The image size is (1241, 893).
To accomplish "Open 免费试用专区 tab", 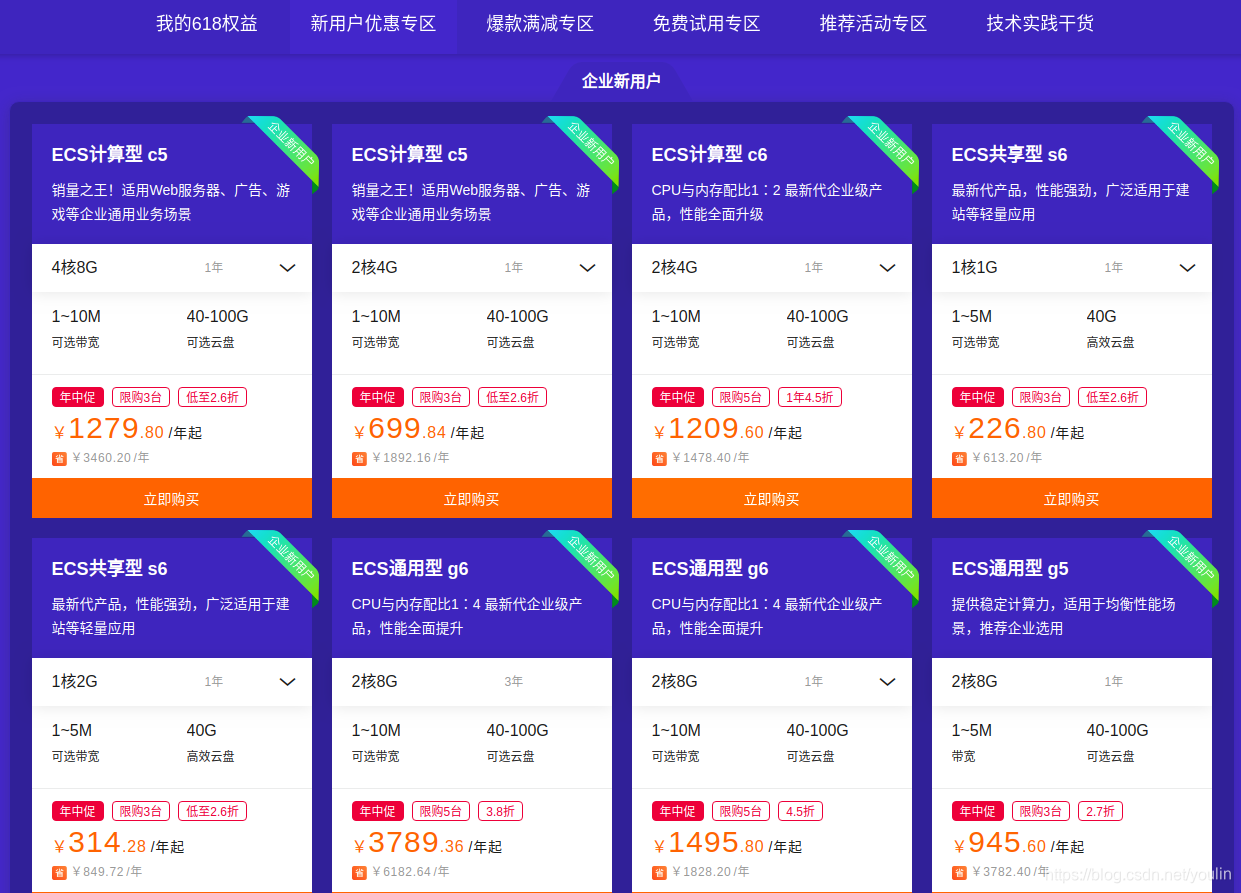I will click(706, 23).
